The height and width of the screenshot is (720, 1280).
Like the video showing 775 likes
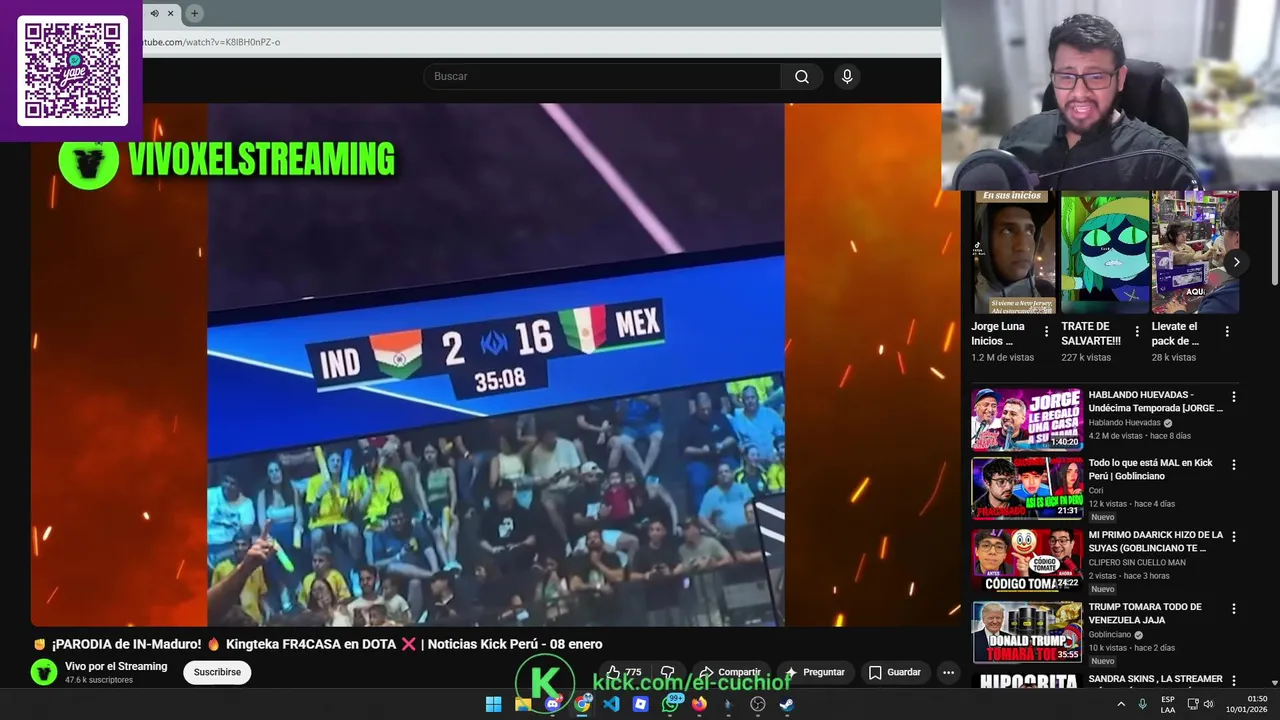(625, 672)
